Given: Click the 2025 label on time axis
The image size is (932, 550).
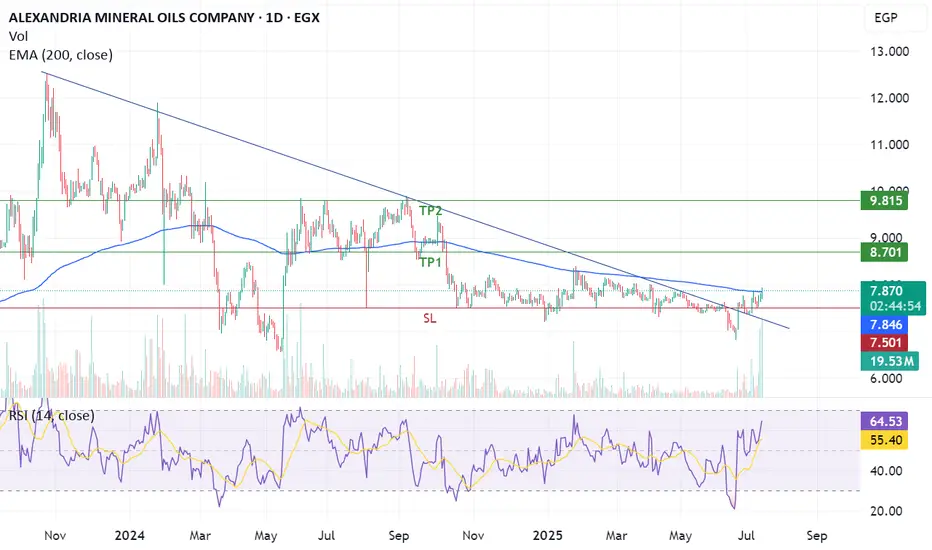Looking at the screenshot, I should (x=547, y=535).
